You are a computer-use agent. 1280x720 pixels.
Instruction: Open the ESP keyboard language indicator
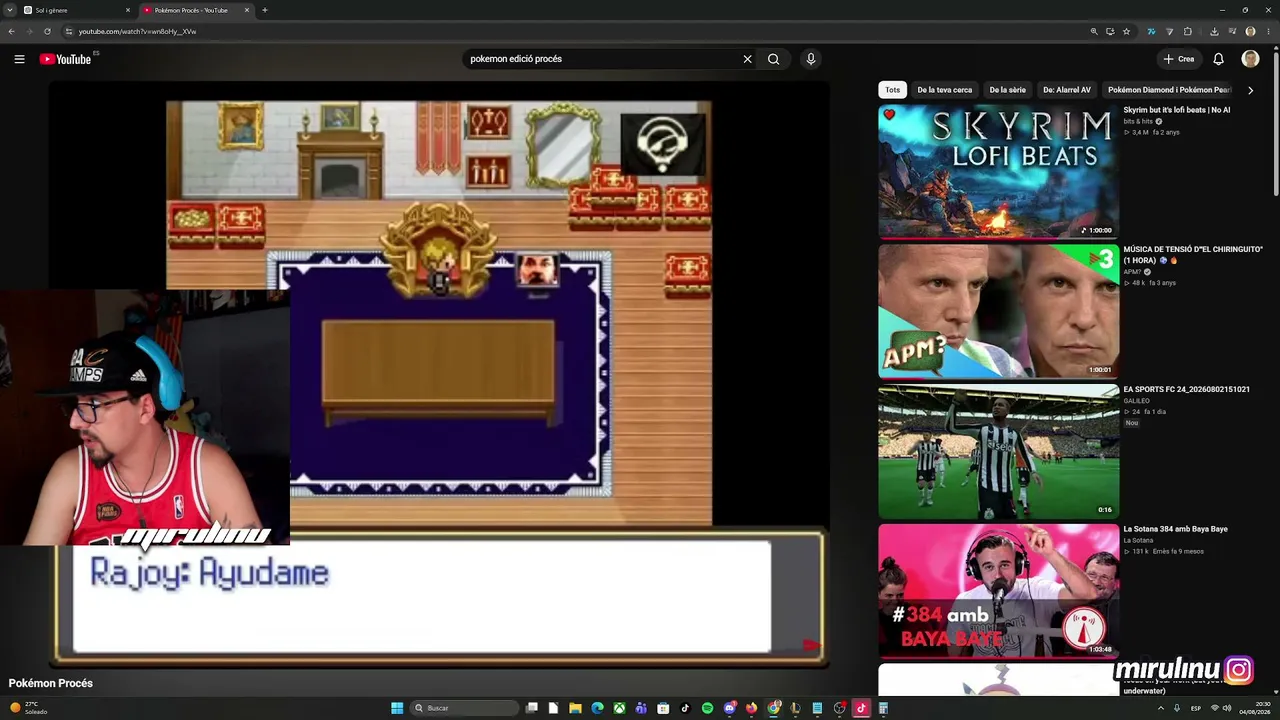click(x=1196, y=708)
